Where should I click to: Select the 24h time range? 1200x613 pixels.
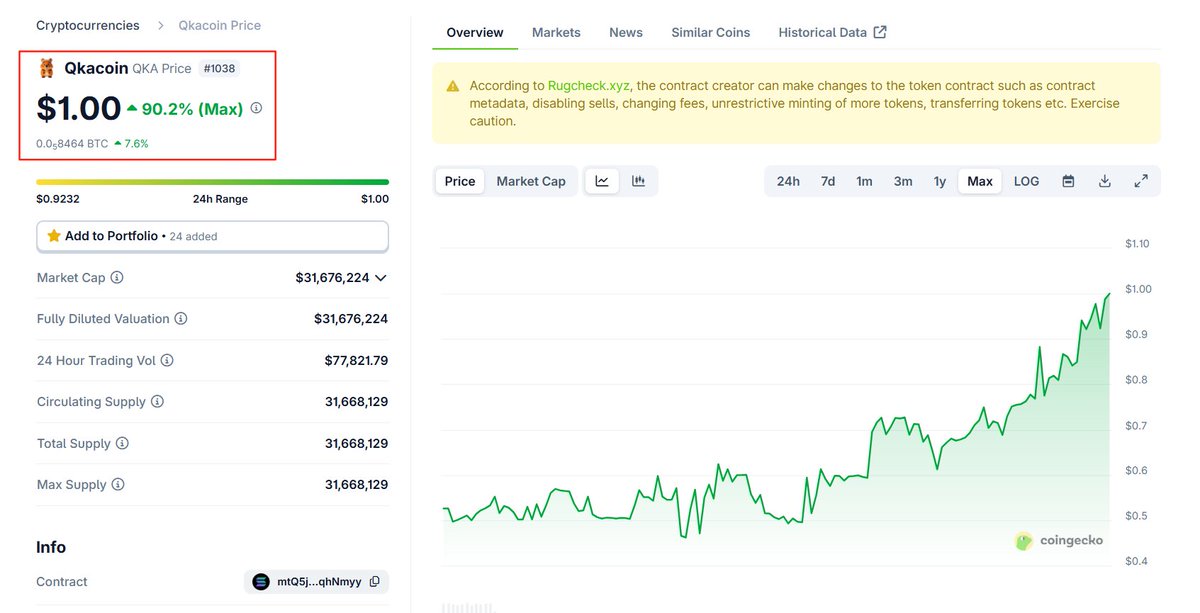point(788,181)
